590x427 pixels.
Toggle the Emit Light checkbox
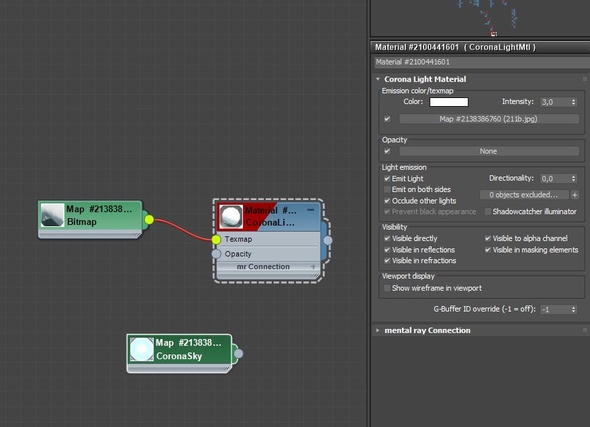click(x=387, y=178)
